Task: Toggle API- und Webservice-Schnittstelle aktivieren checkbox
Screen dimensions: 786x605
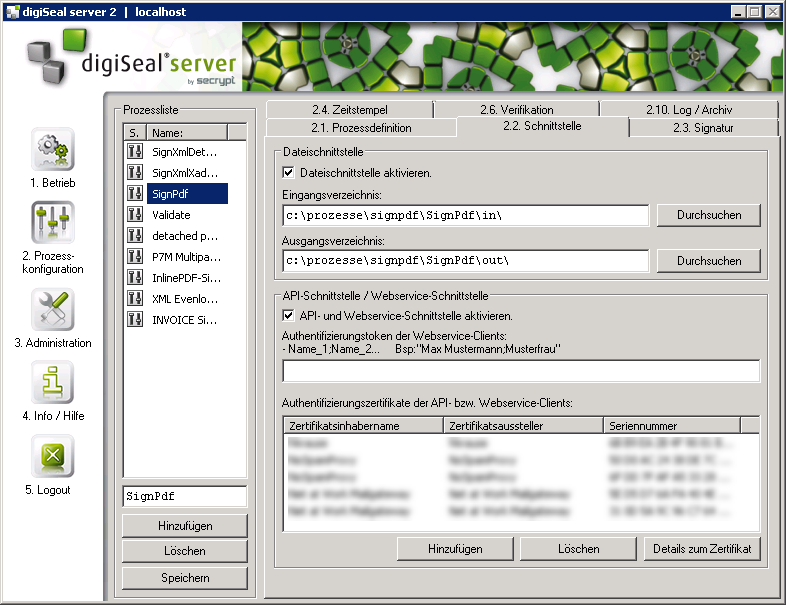Action: (x=288, y=316)
